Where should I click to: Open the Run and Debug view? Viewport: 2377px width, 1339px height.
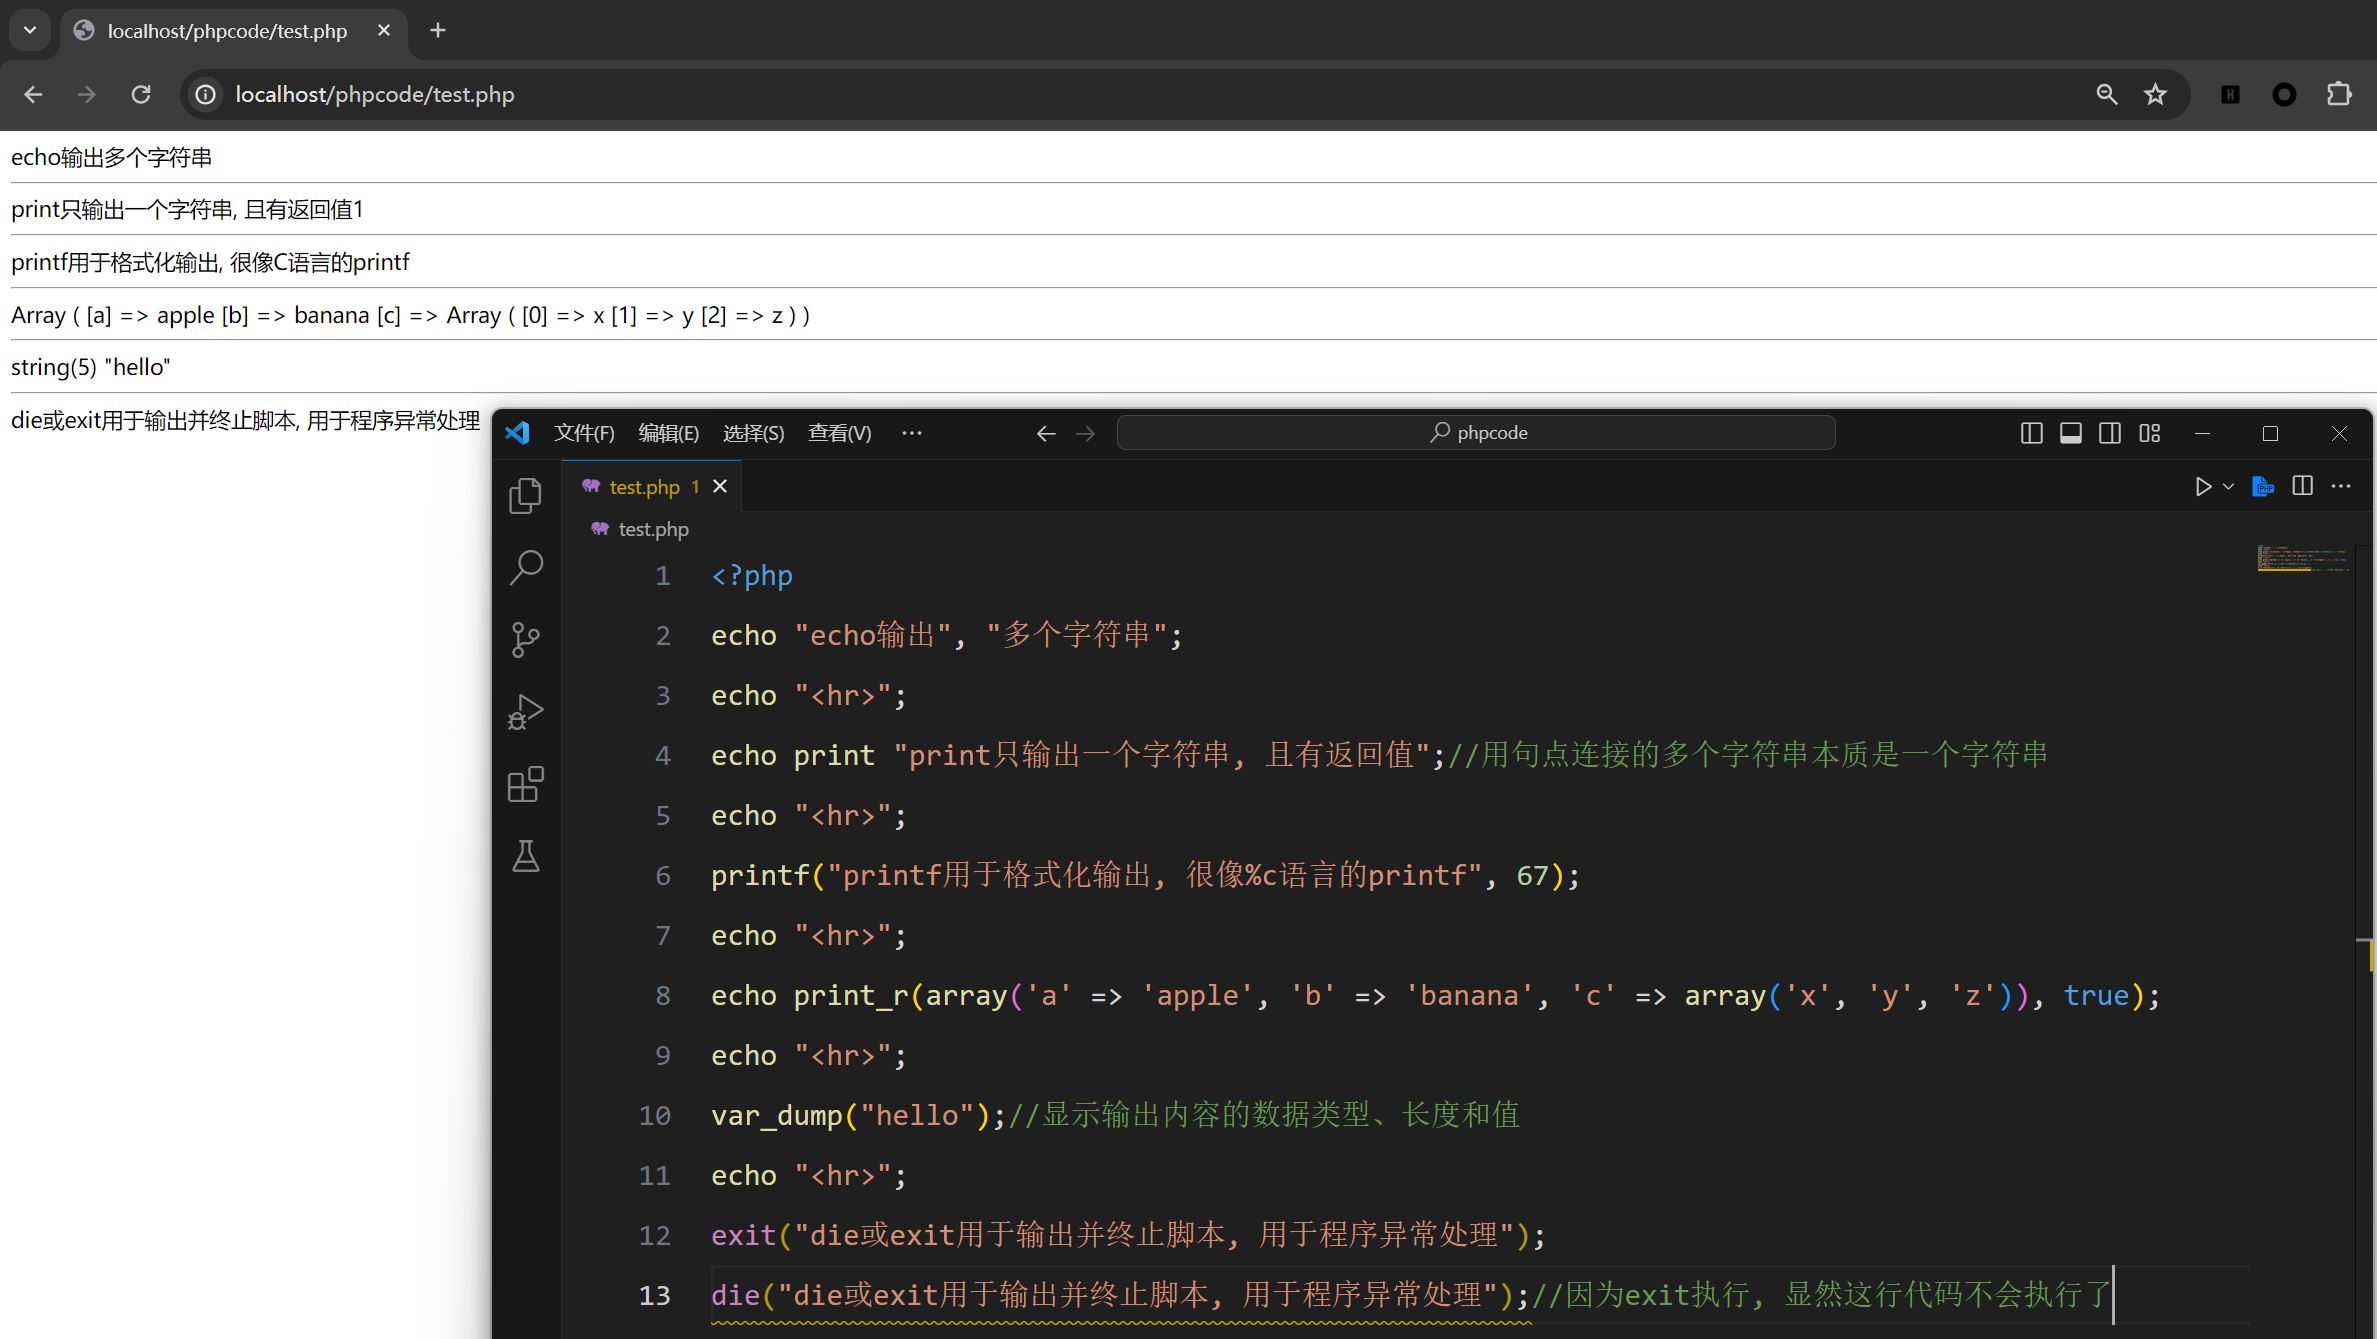pyautogui.click(x=525, y=711)
